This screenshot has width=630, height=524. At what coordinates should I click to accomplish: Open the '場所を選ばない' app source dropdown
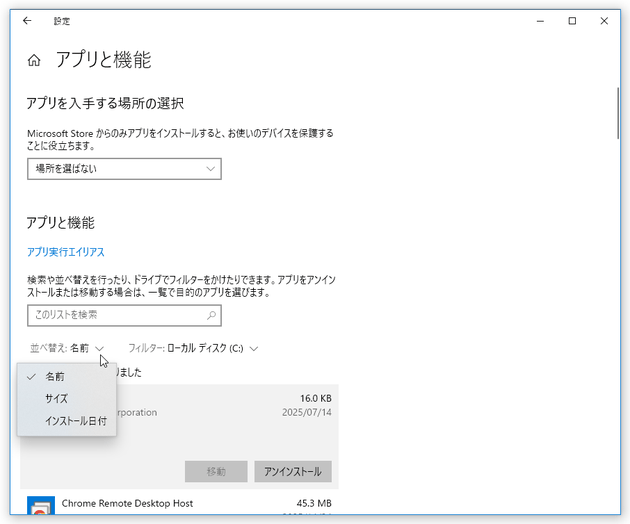[124, 169]
